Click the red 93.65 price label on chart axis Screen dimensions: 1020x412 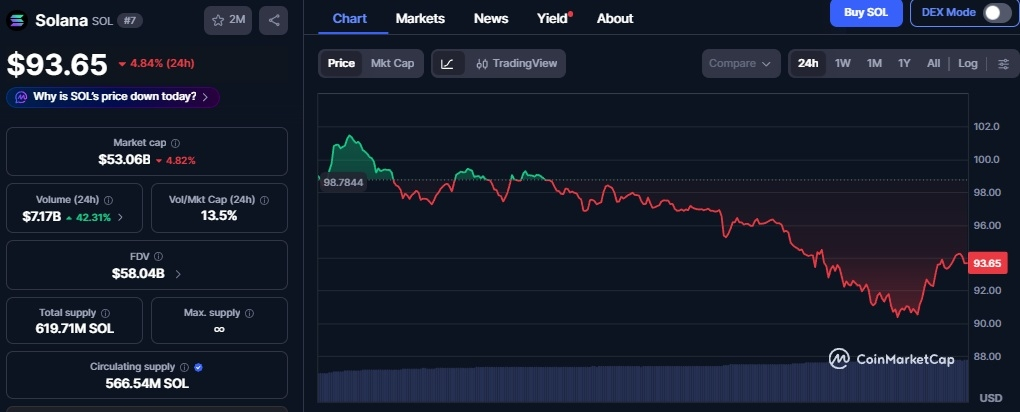click(987, 263)
